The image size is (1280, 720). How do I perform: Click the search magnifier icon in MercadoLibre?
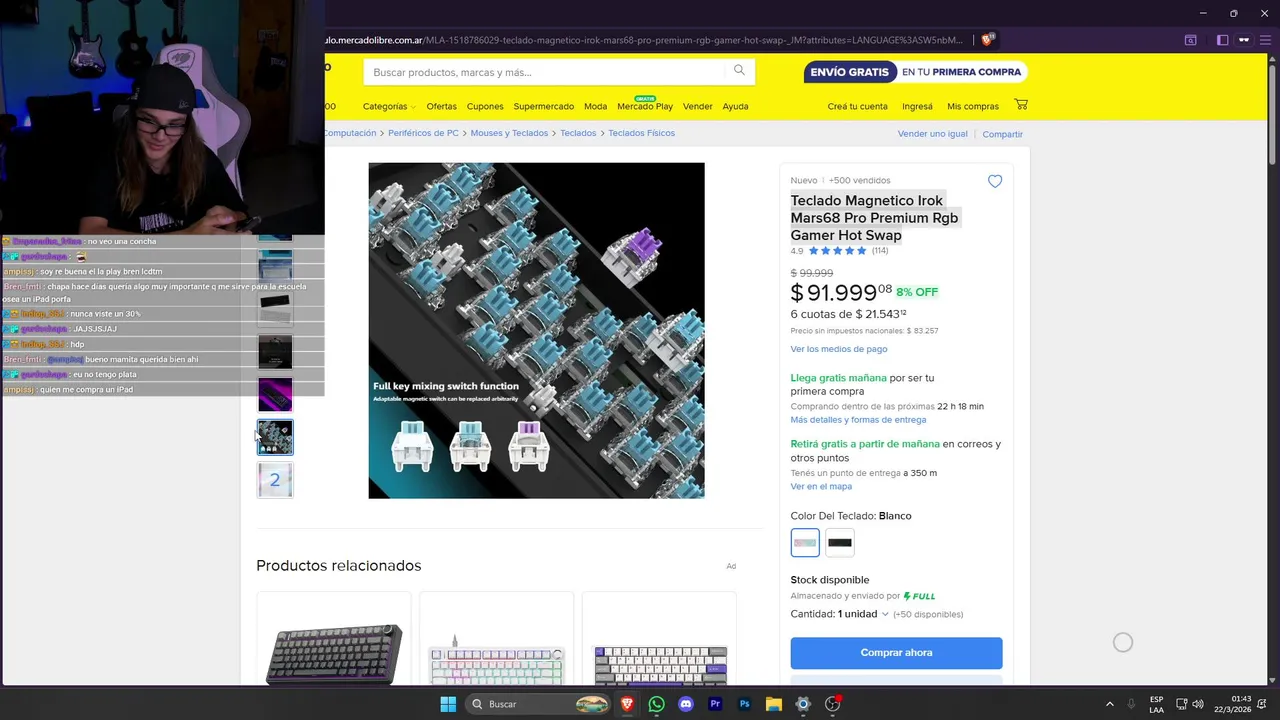(x=739, y=71)
